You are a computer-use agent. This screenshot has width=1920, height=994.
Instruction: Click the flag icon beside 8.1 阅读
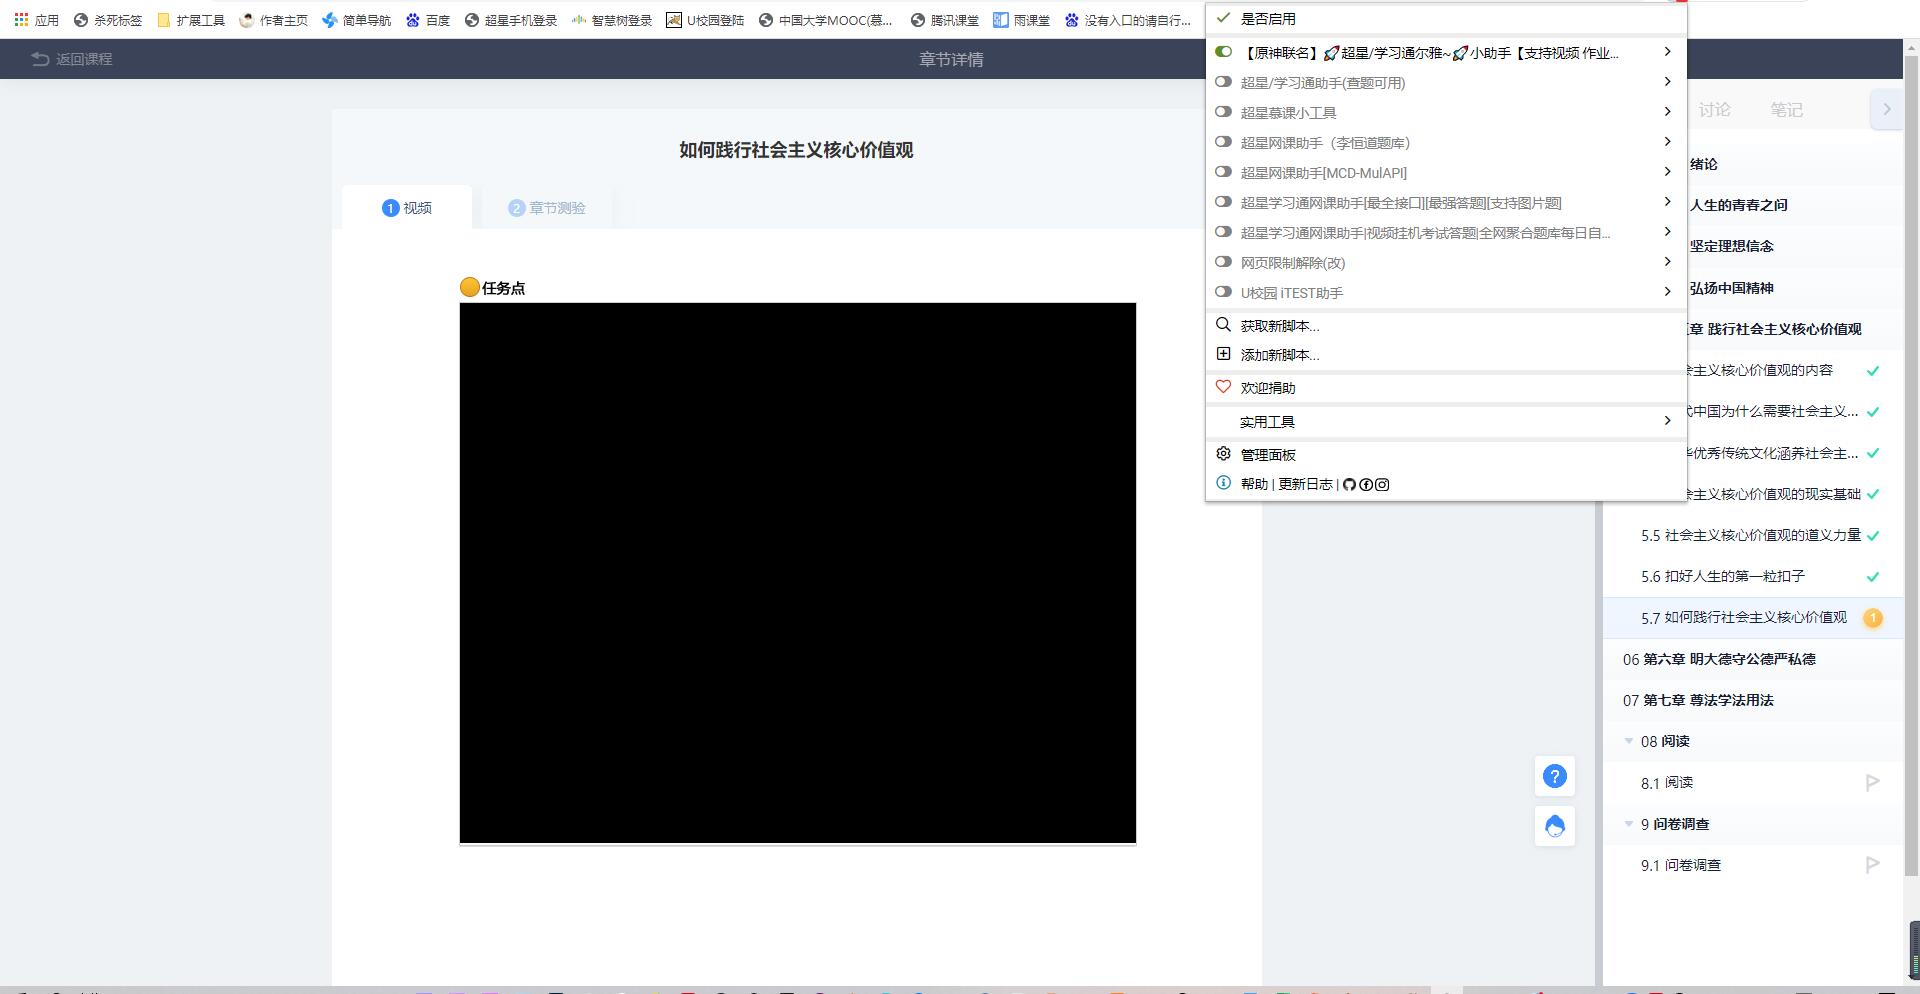pos(1873,782)
